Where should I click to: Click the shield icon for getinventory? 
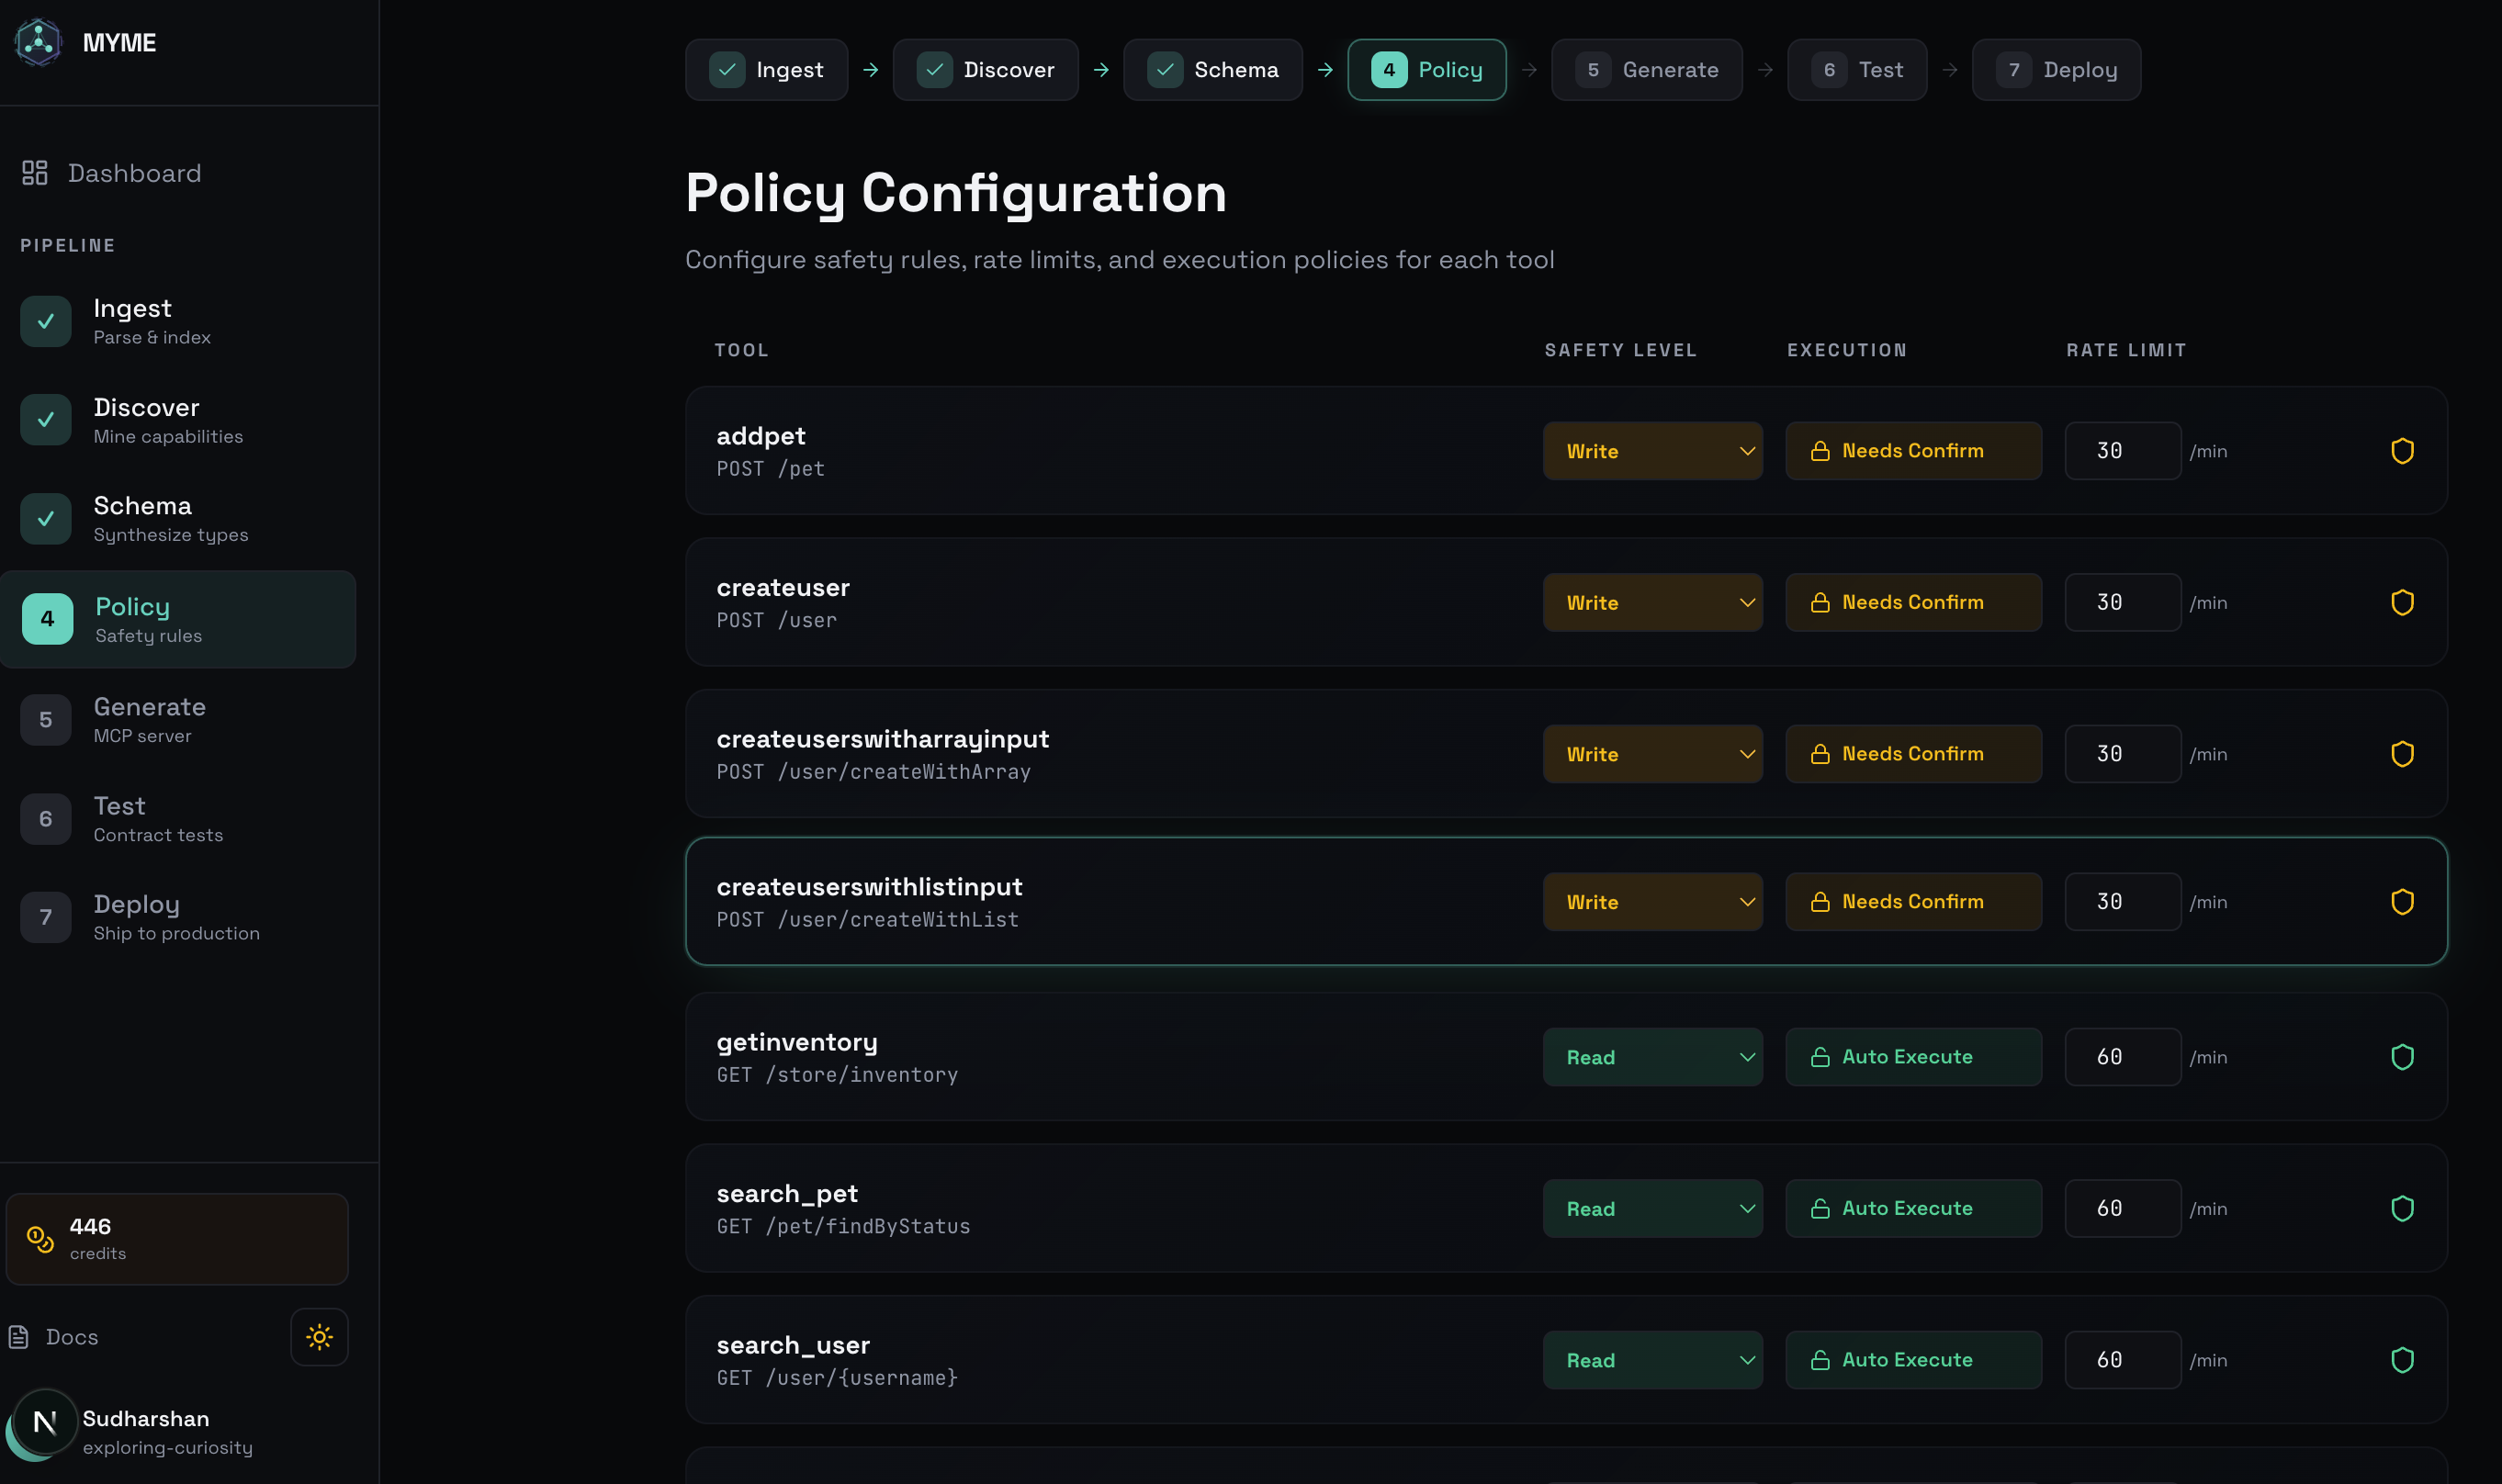(x=2402, y=1057)
